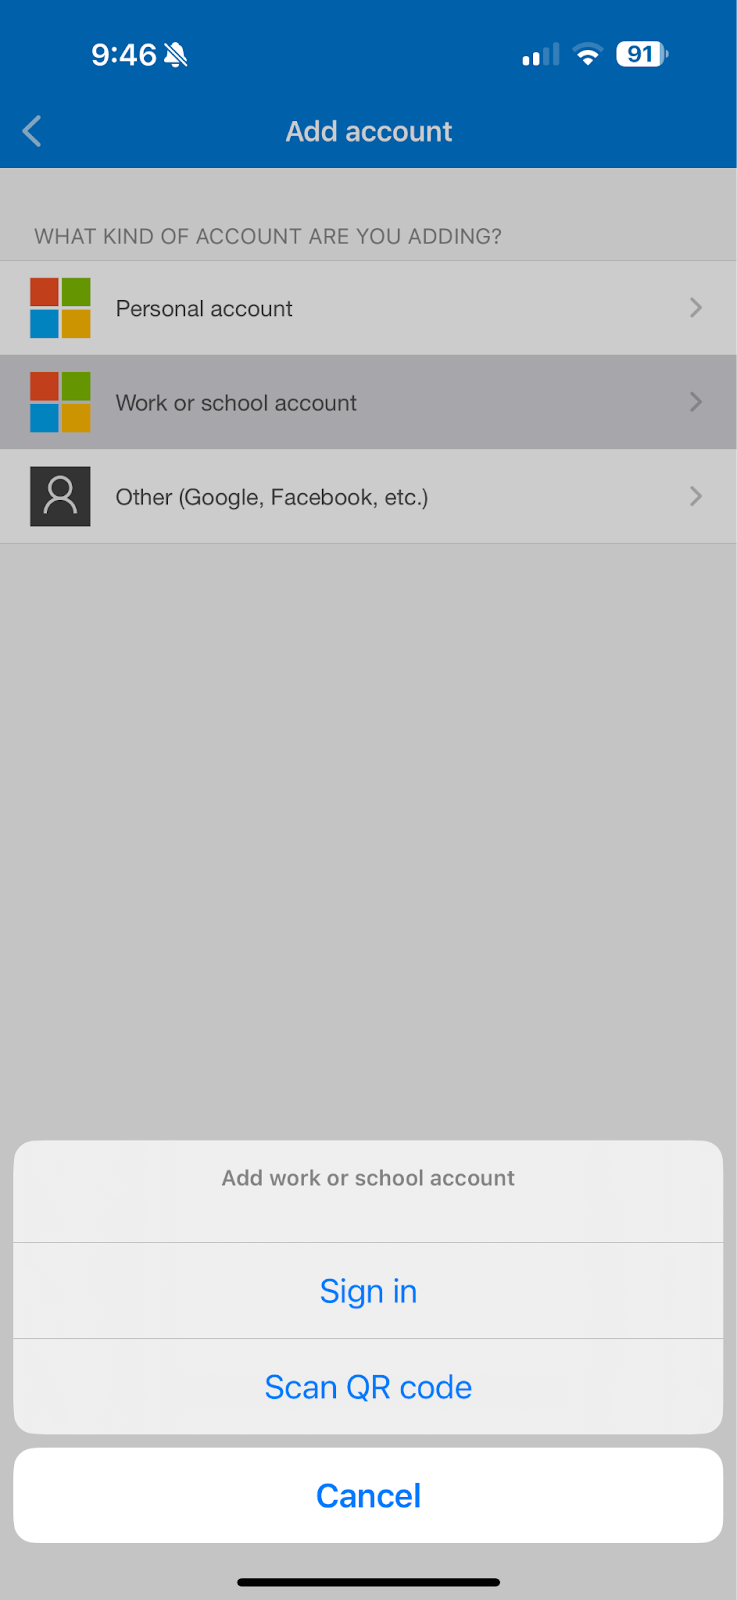
Task: Tap the muted bell icon in status bar
Action: [176, 54]
